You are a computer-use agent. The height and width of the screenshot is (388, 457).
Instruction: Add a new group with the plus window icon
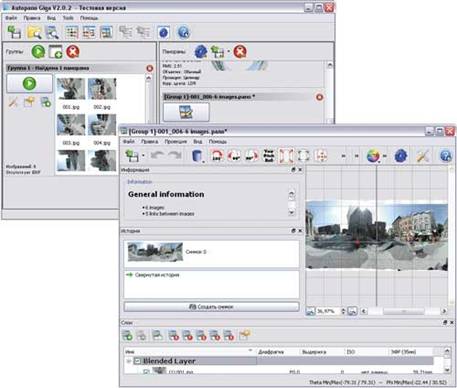pos(55,52)
